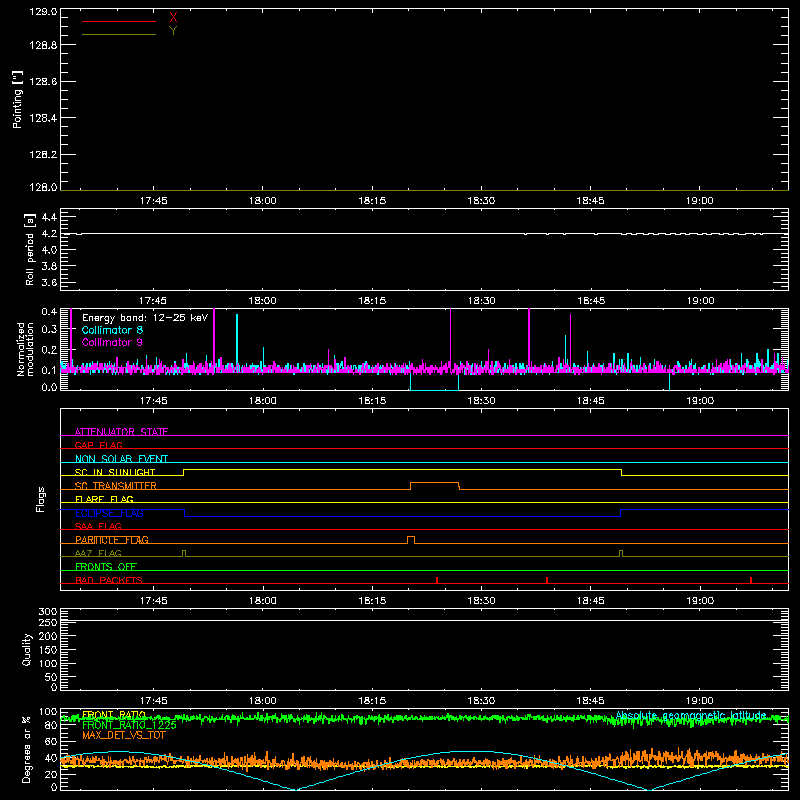This screenshot has width=800, height=800.
Task: Select the 20 tick on Degrees axis
Action: click(x=51, y=774)
